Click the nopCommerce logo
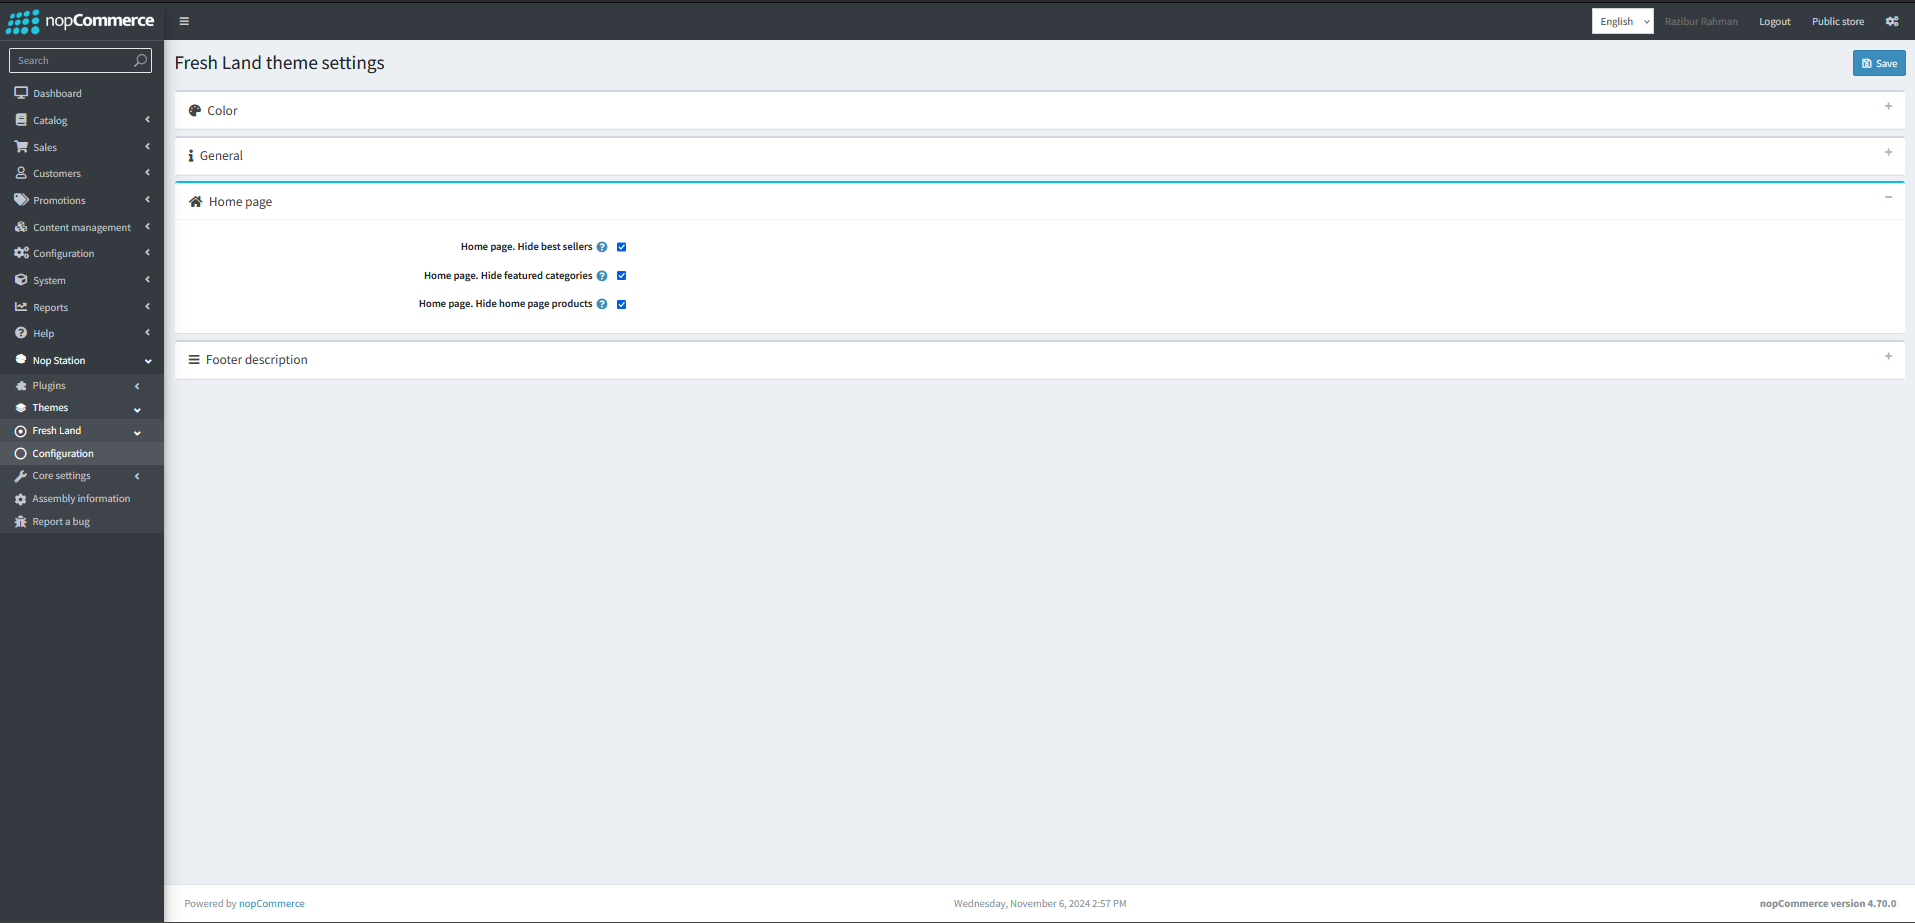 click(80, 21)
